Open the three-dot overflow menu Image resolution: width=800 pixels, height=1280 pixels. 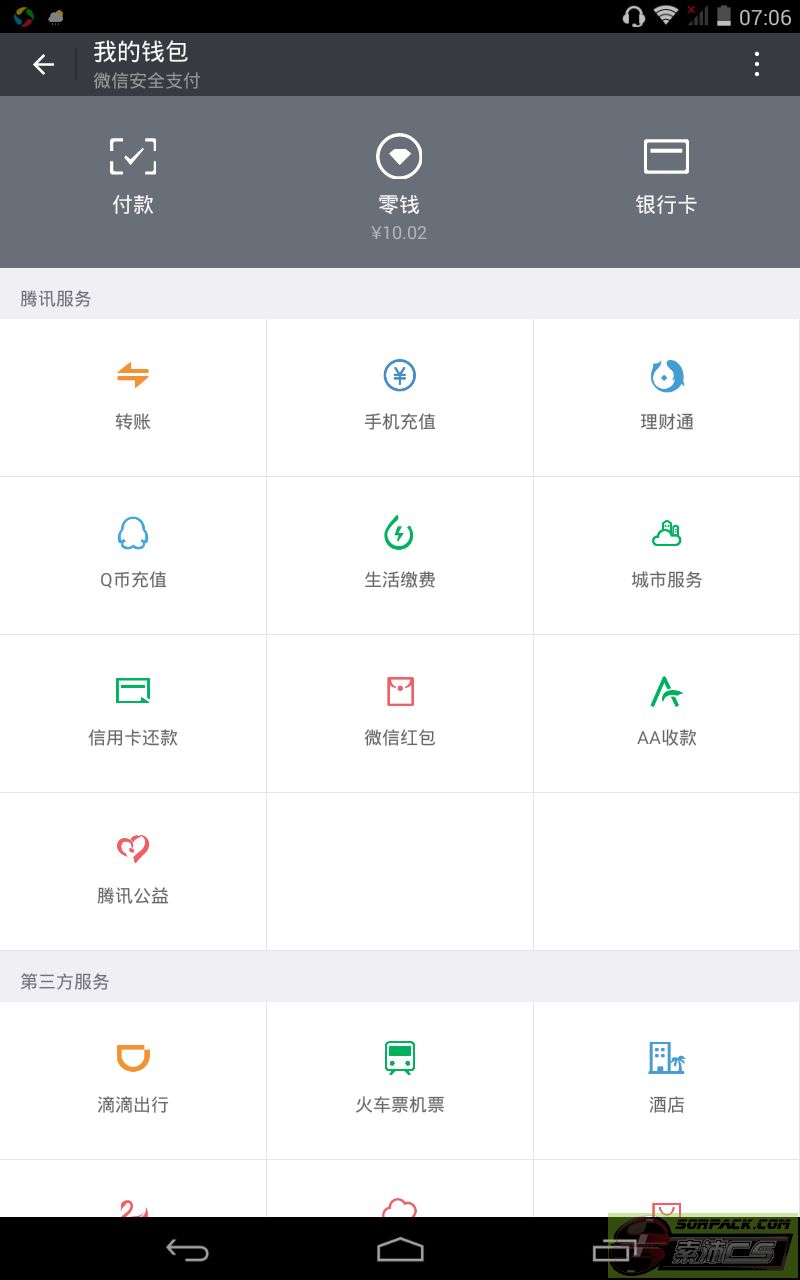click(x=757, y=65)
